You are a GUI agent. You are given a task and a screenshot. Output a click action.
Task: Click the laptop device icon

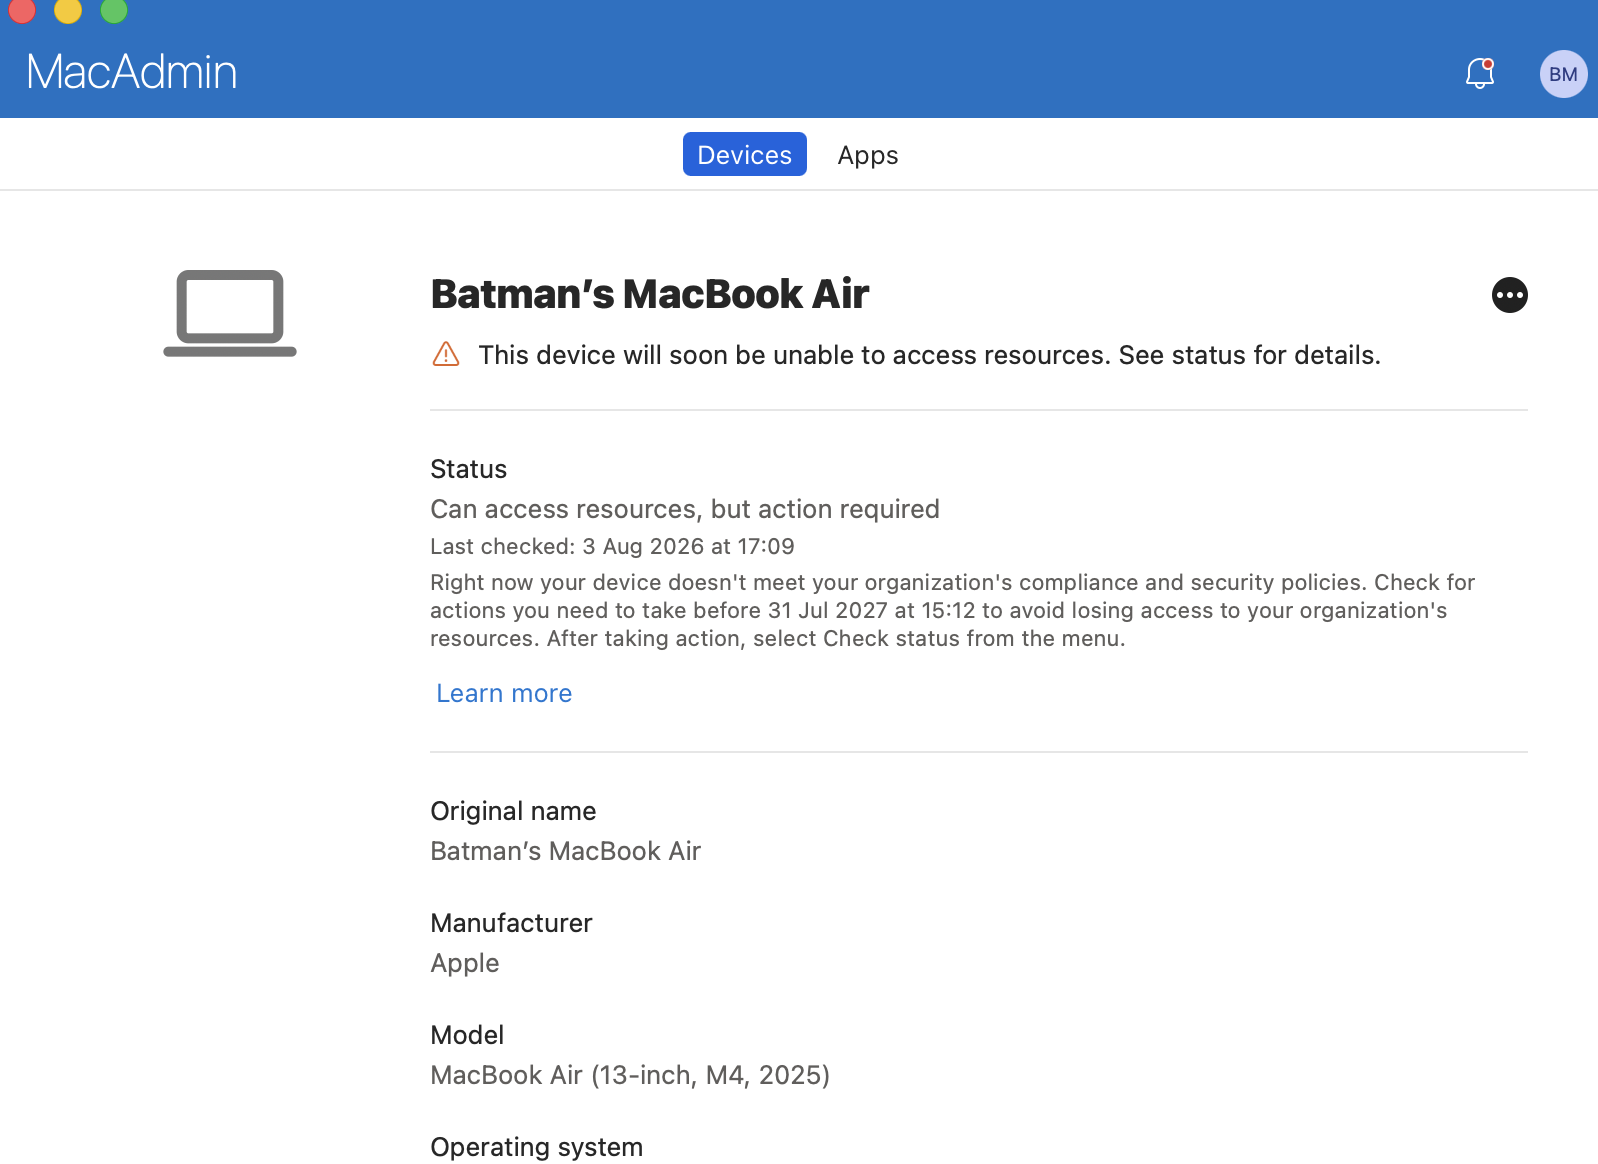[x=230, y=313]
